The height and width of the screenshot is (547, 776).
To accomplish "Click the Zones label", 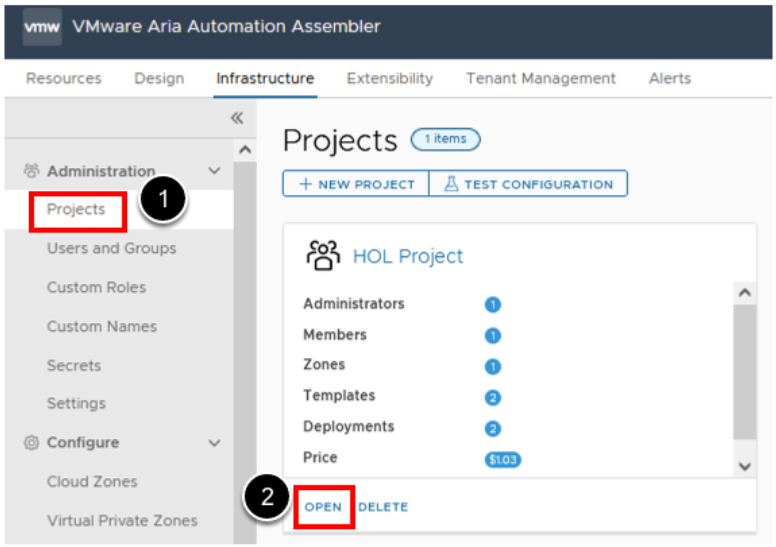I will [324, 364].
